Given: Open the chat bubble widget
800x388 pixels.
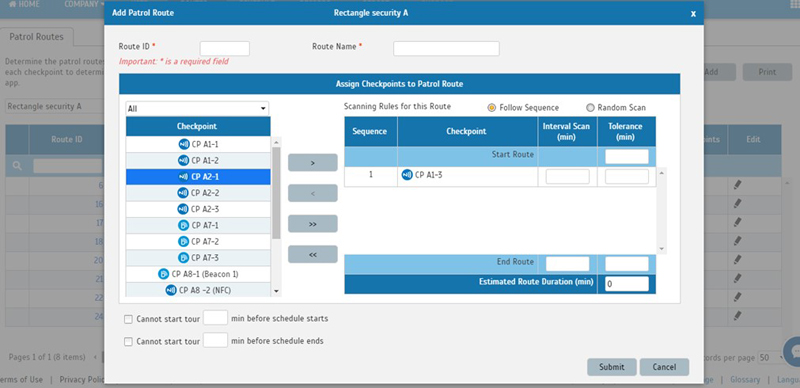Looking at the screenshot, I should 792,351.
